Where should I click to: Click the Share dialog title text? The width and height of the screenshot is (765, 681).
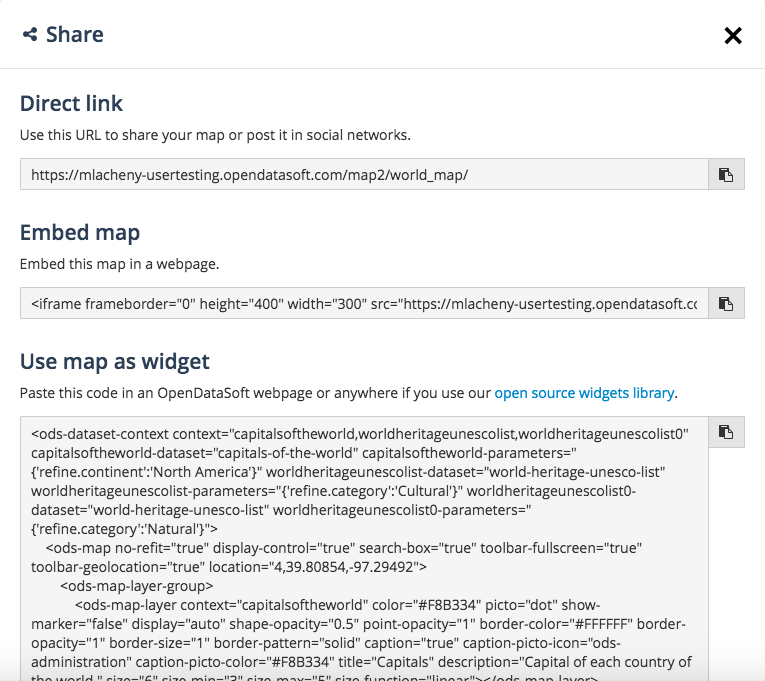75,35
